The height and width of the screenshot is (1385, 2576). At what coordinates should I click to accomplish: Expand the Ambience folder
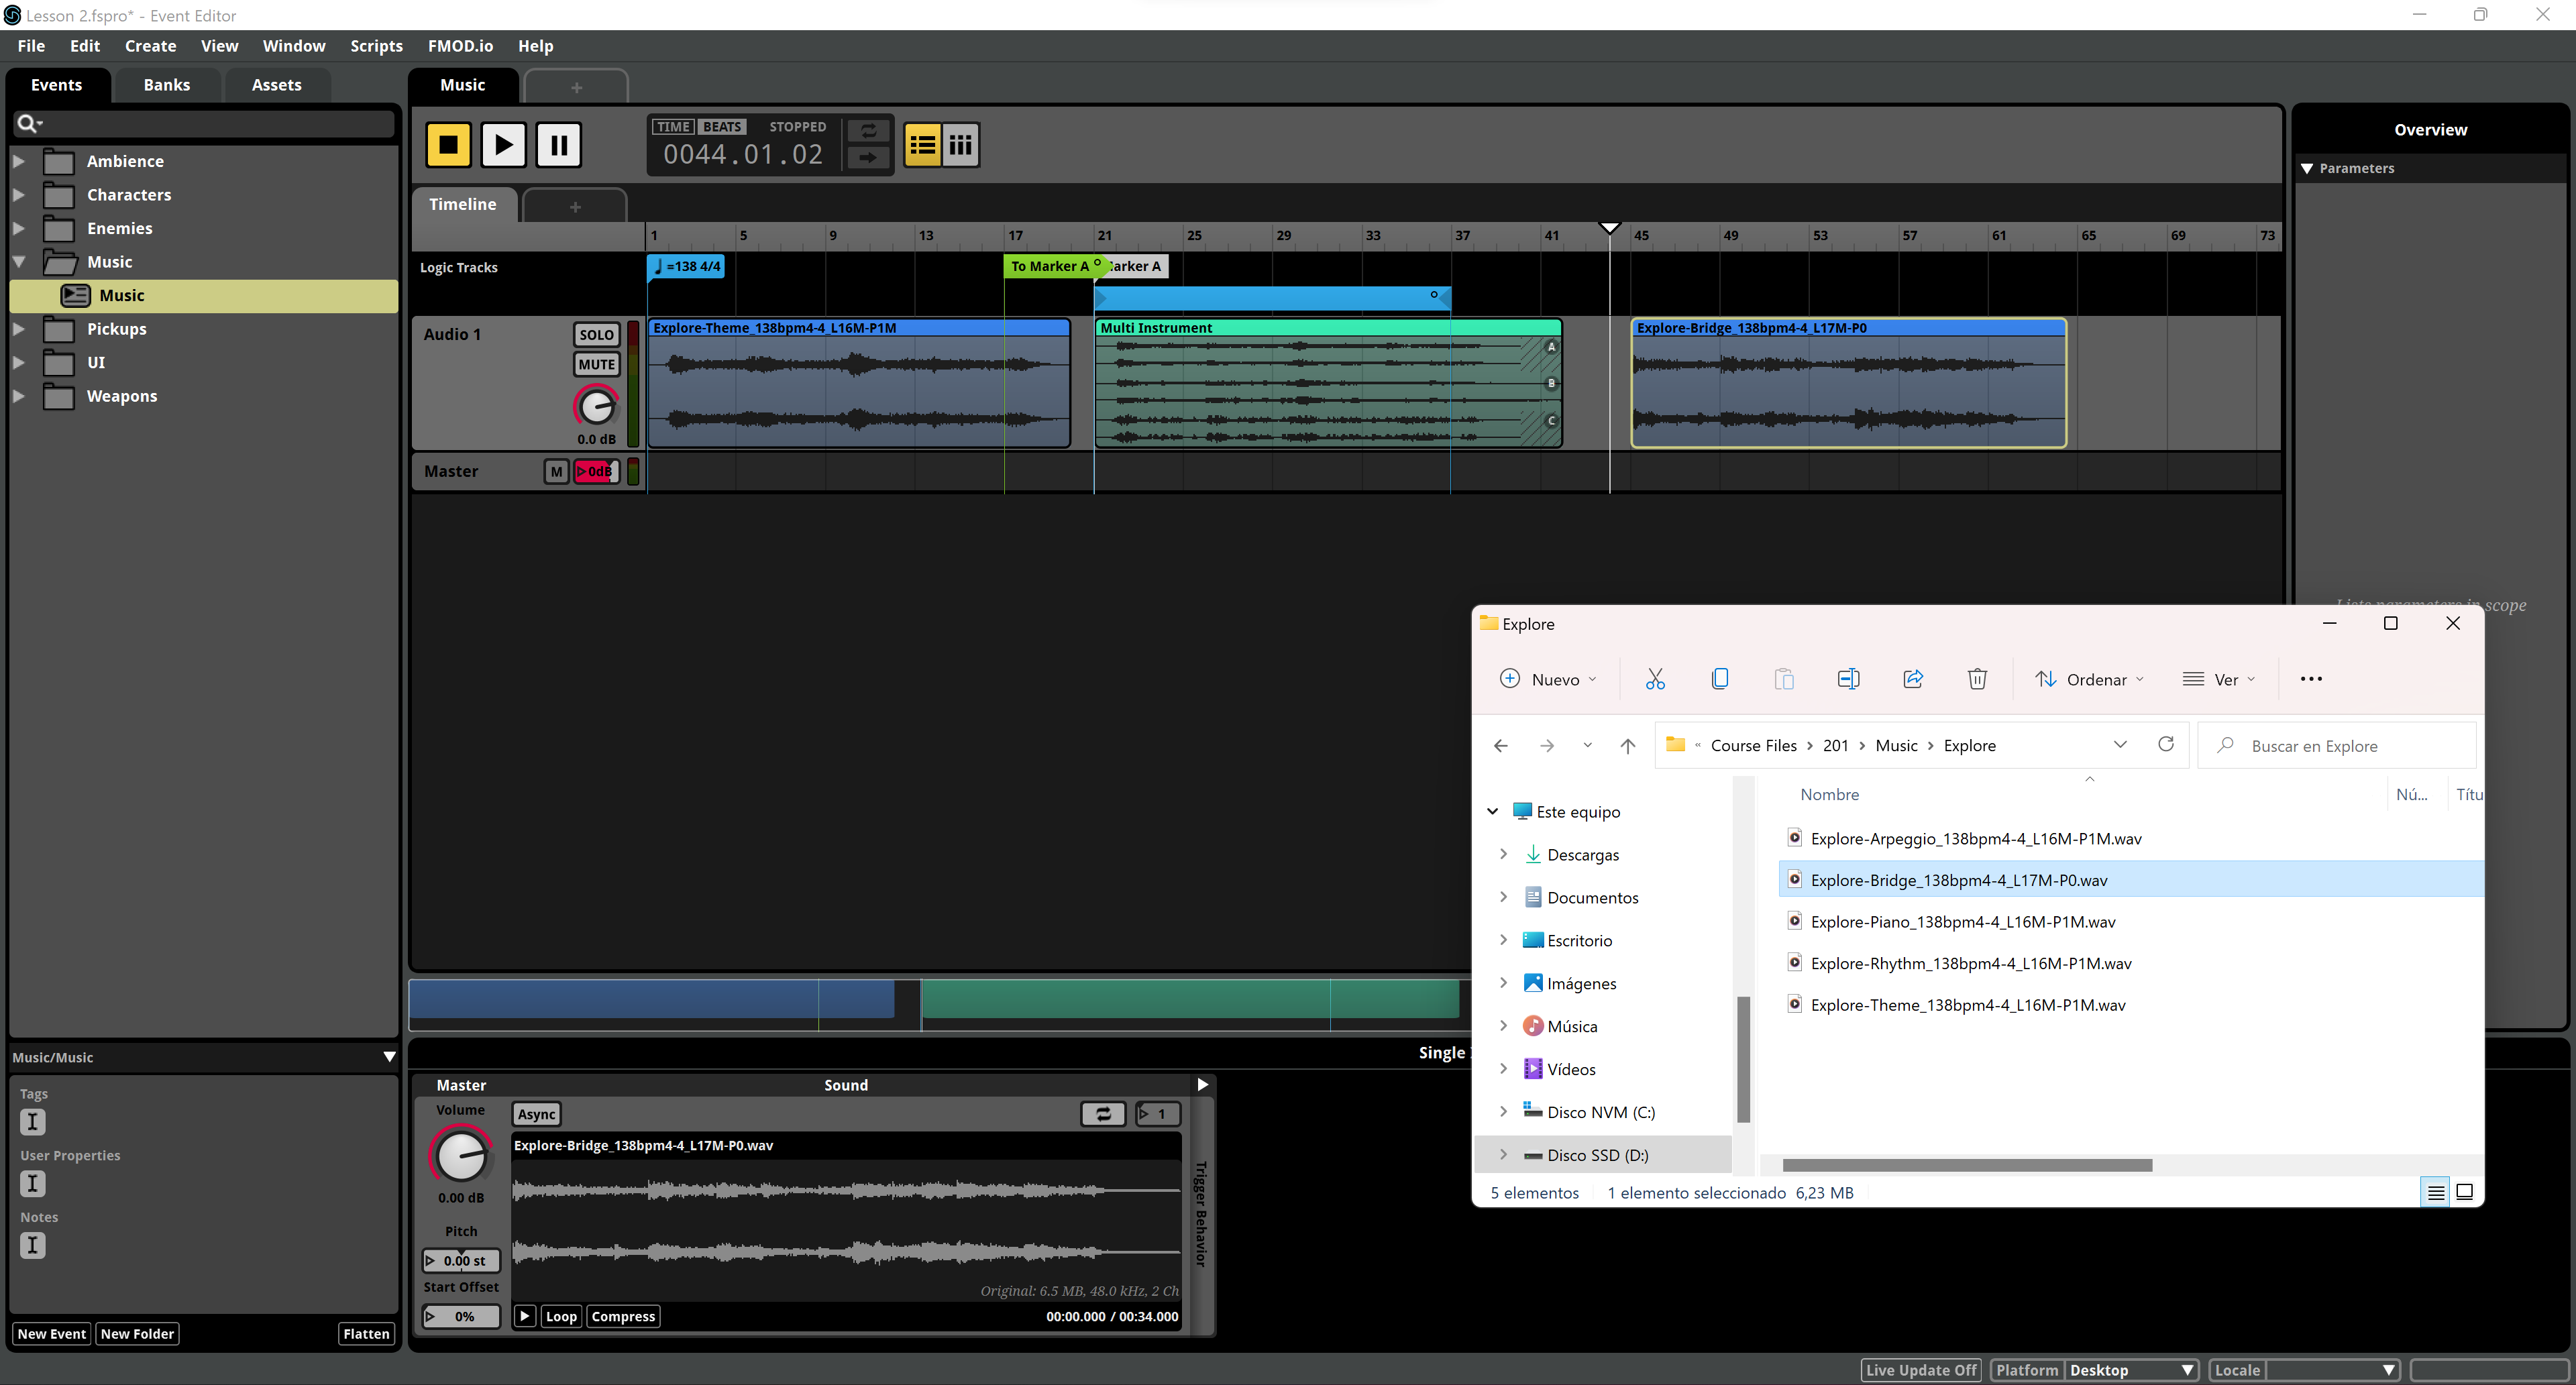coord(18,161)
